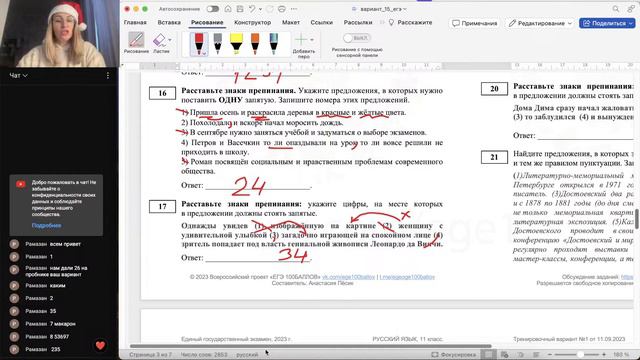Open the Редактирование mode dropdown

pos(540,23)
